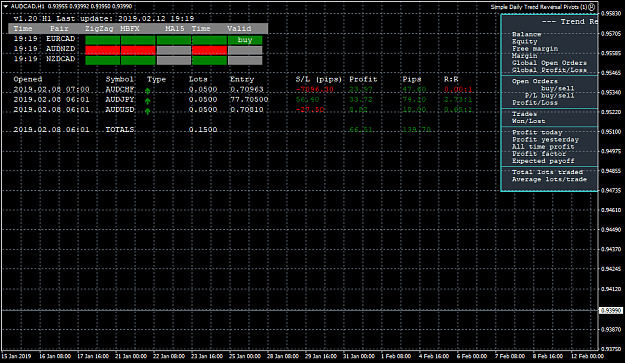
Task: Click '15 Jan 2019' on the time axis
Action: pyautogui.click(x=16, y=356)
